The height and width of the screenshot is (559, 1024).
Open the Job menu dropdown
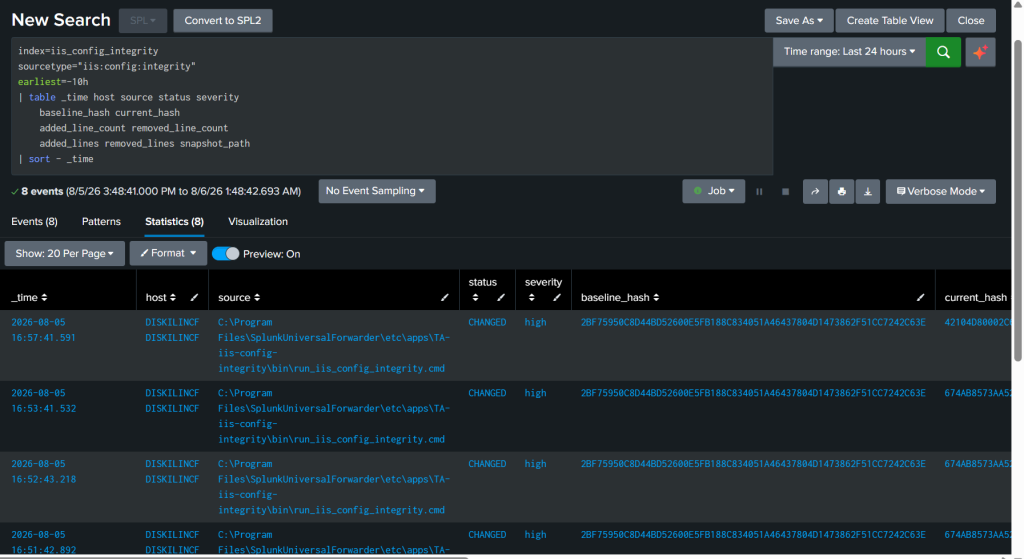click(714, 191)
